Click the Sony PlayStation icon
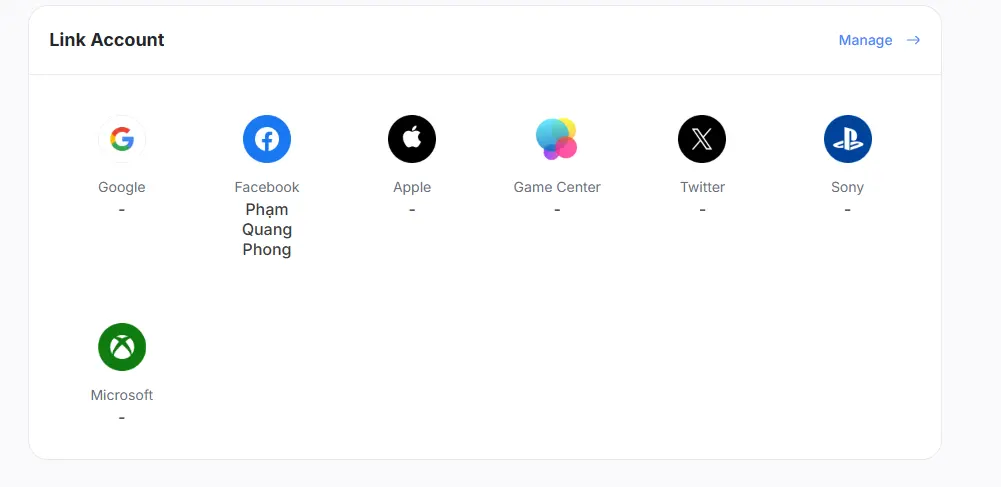Image resolution: width=1001 pixels, height=487 pixels. (x=847, y=139)
